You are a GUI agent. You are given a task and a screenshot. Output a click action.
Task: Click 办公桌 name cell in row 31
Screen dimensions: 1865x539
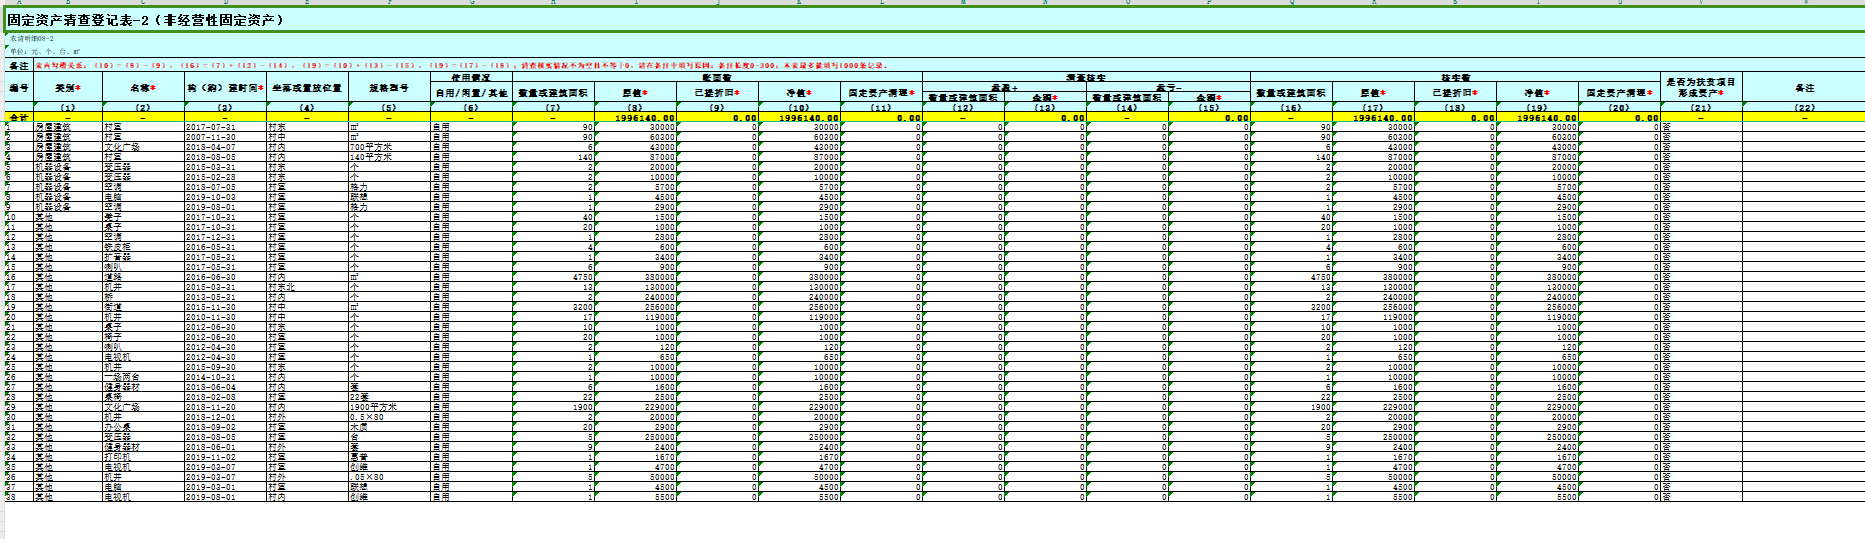[143, 427]
